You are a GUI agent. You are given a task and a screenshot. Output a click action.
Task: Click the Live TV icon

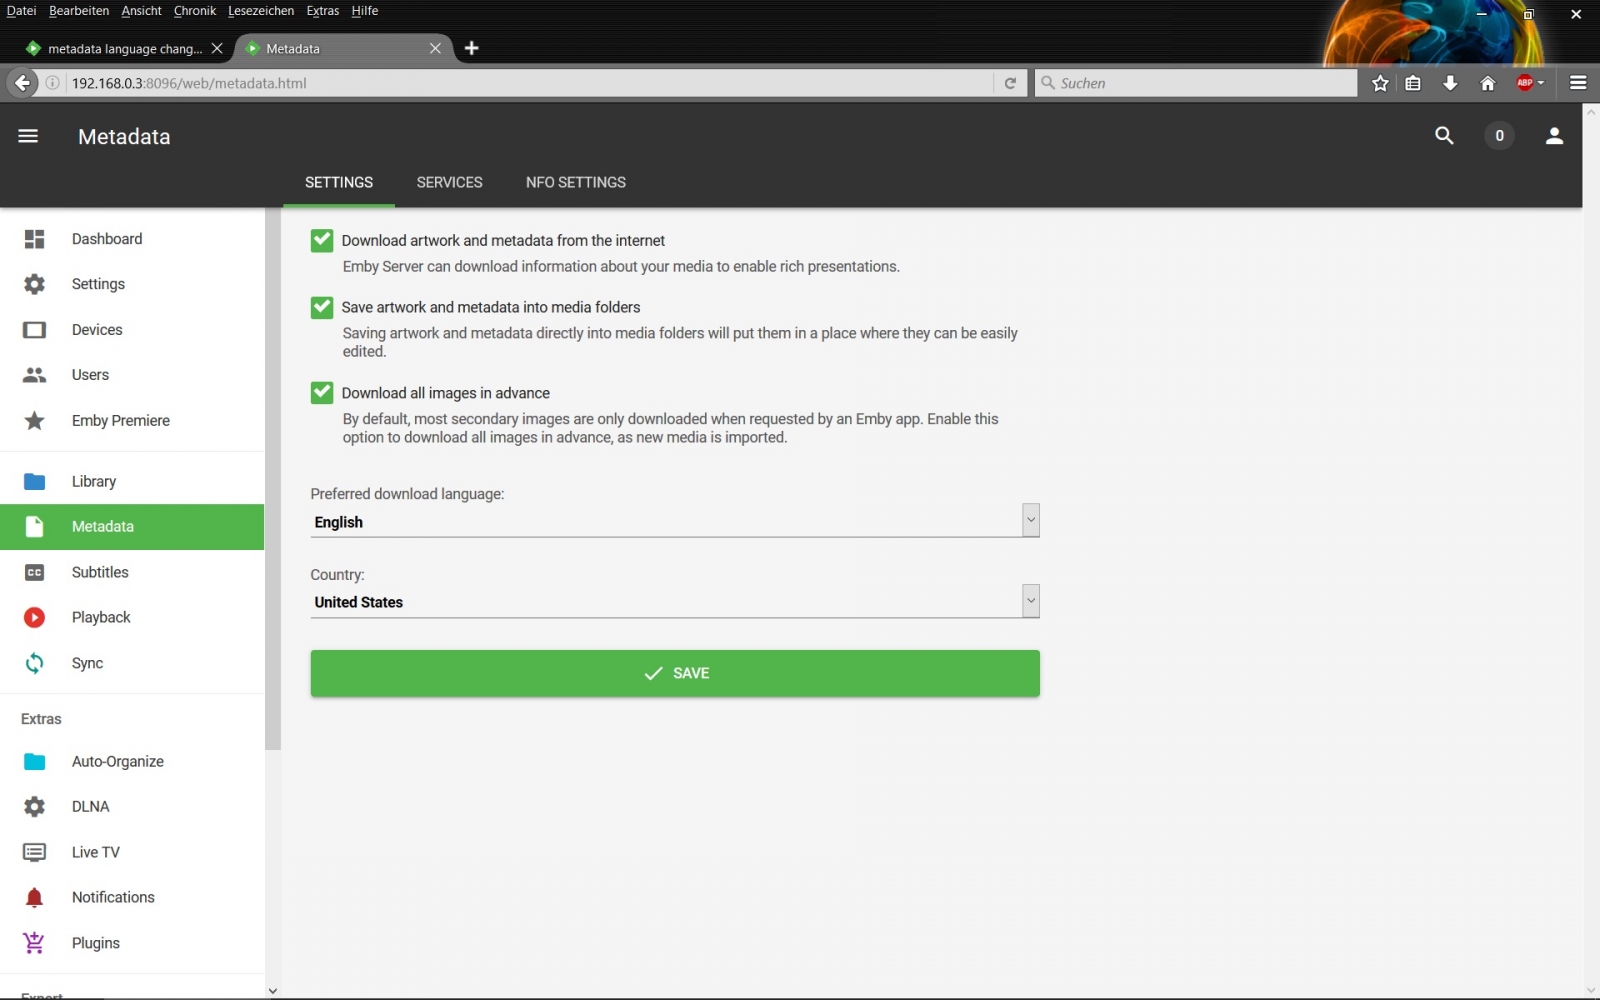(34, 853)
